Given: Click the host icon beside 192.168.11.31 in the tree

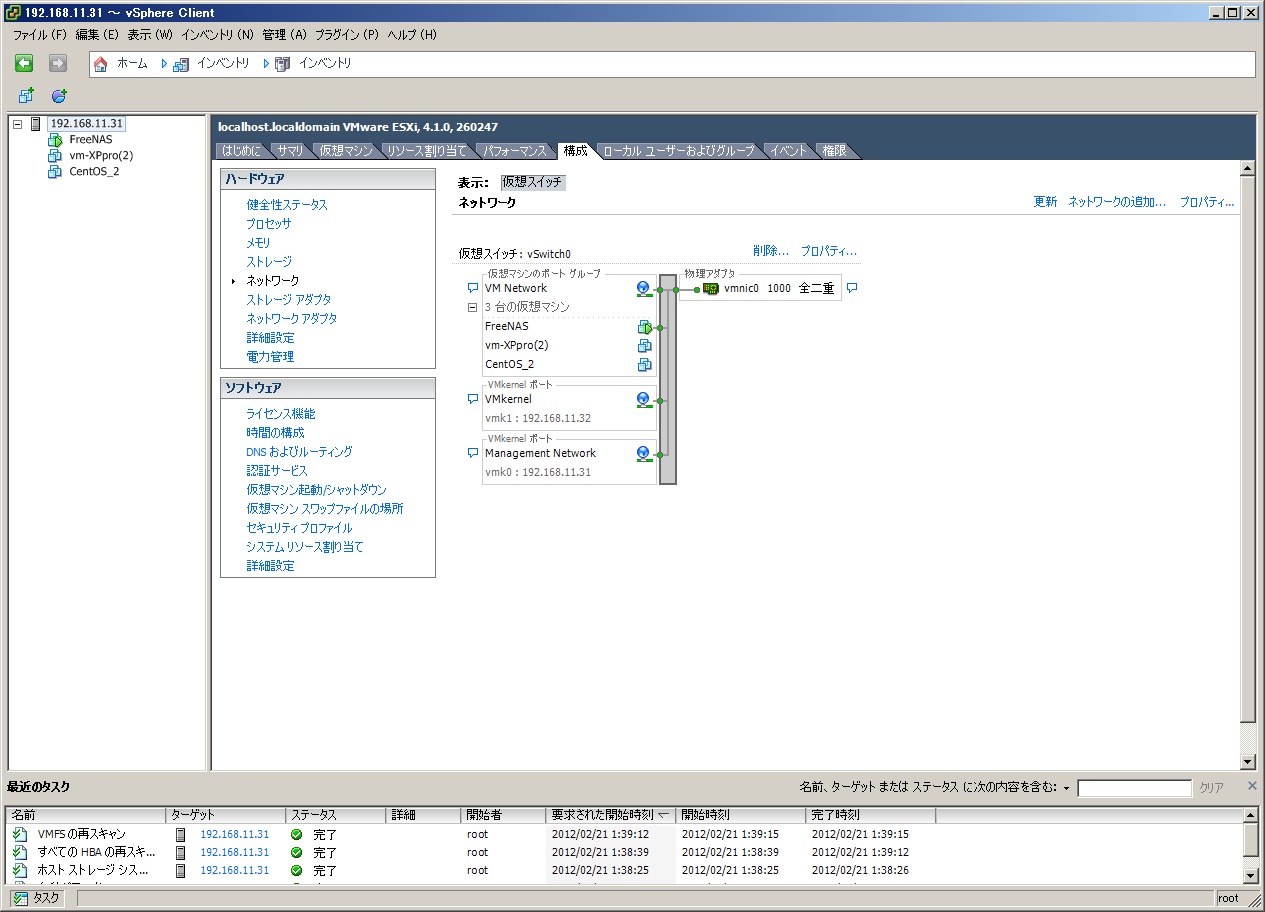Looking at the screenshot, I should coord(36,124).
